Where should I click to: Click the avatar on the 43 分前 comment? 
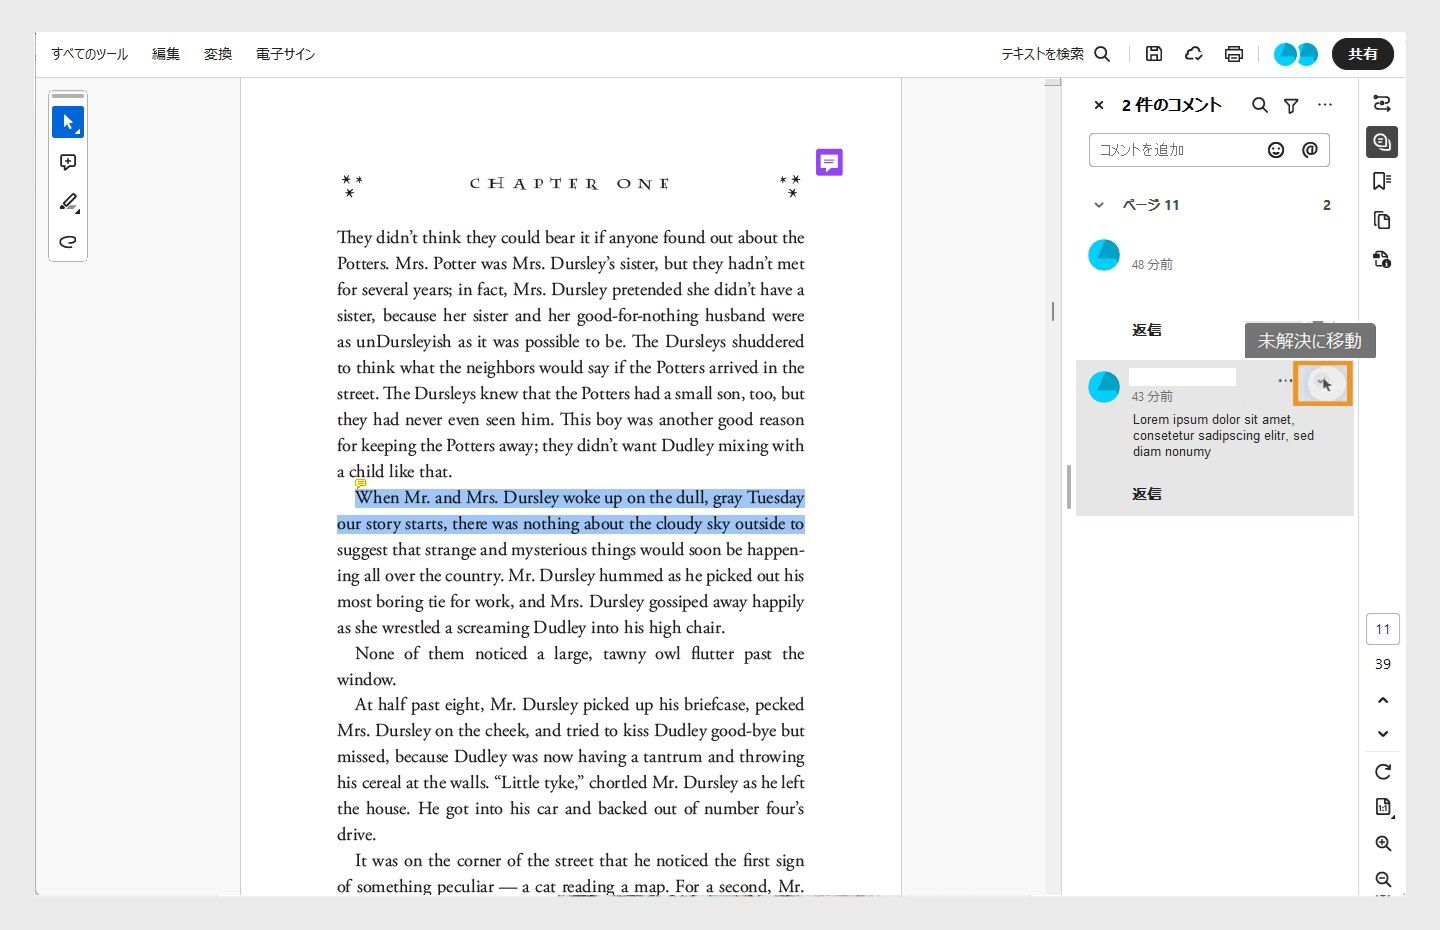[x=1104, y=387]
